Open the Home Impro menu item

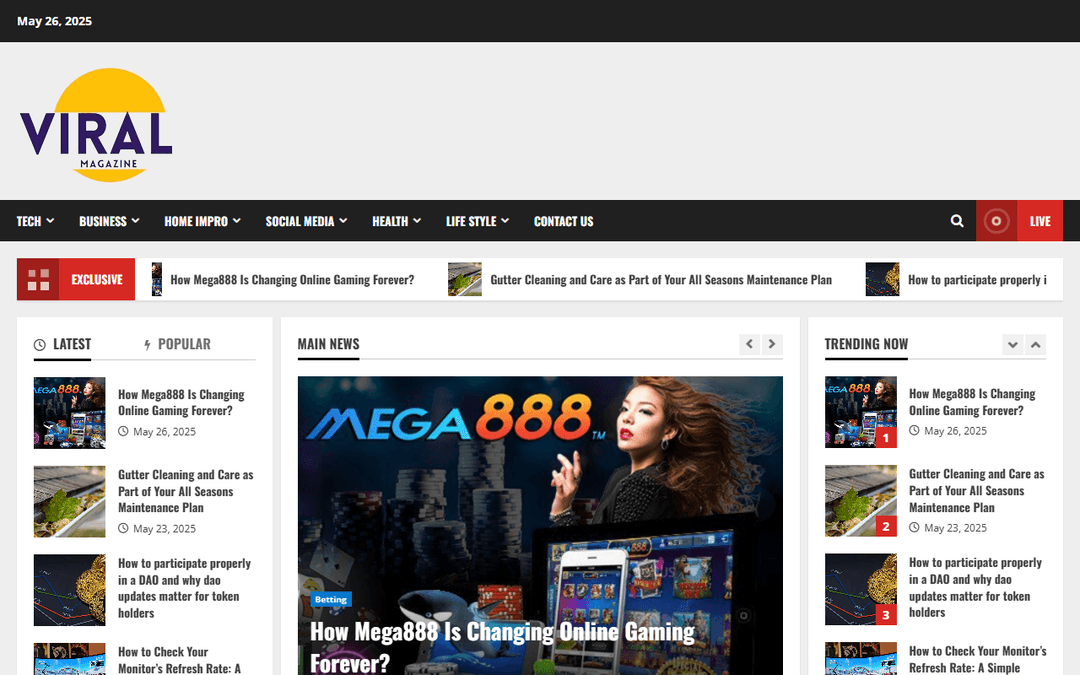196,221
